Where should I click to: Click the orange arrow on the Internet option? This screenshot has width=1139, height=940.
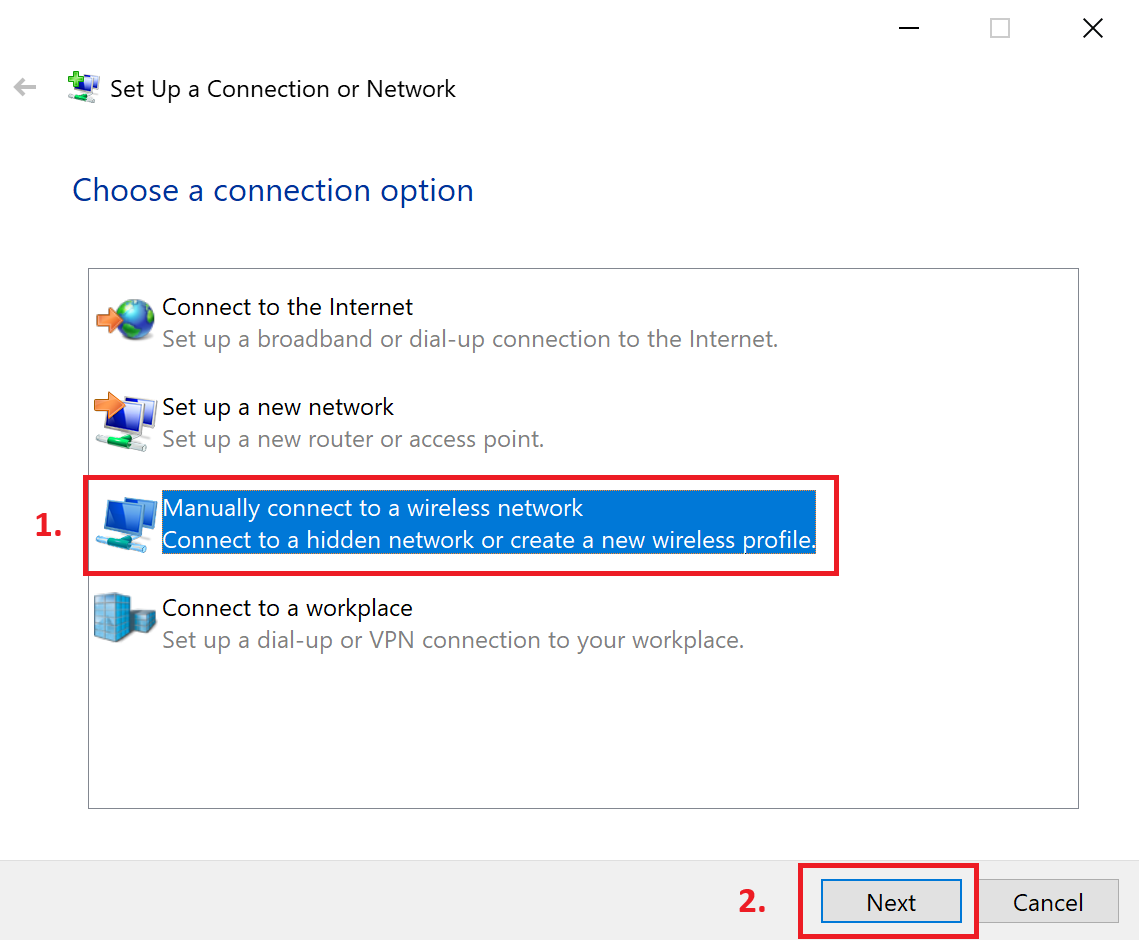(111, 320)
